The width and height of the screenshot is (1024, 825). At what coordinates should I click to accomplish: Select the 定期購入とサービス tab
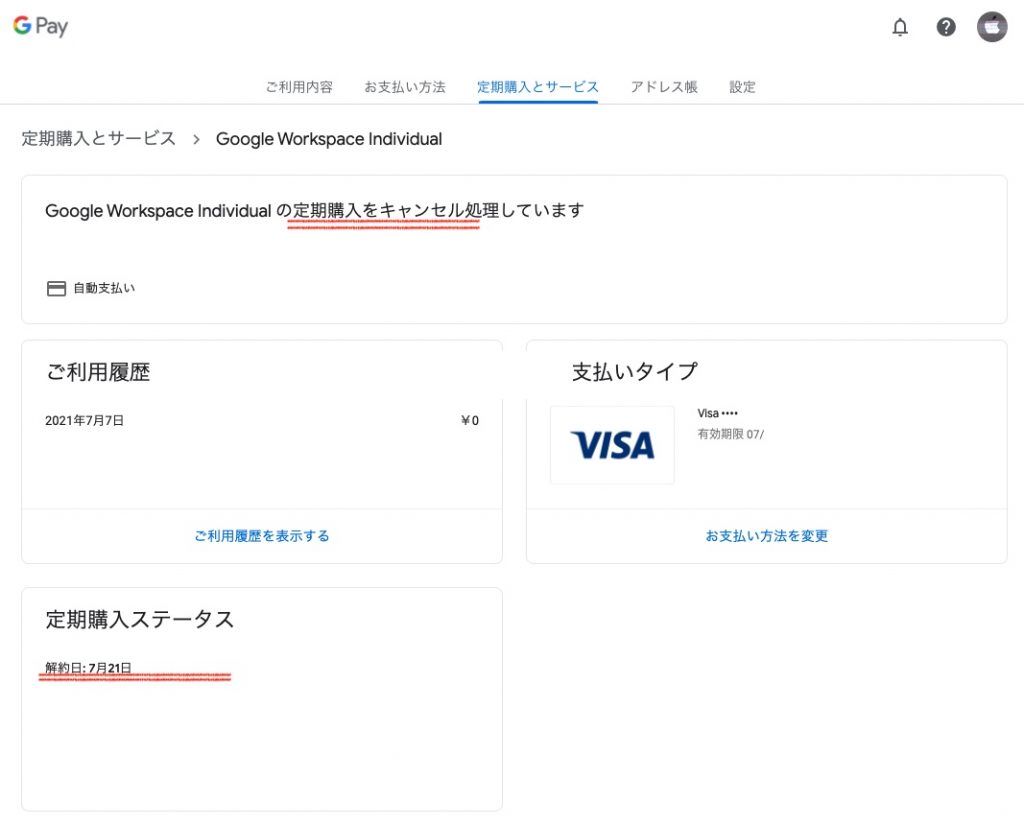(x=537, y=87)
